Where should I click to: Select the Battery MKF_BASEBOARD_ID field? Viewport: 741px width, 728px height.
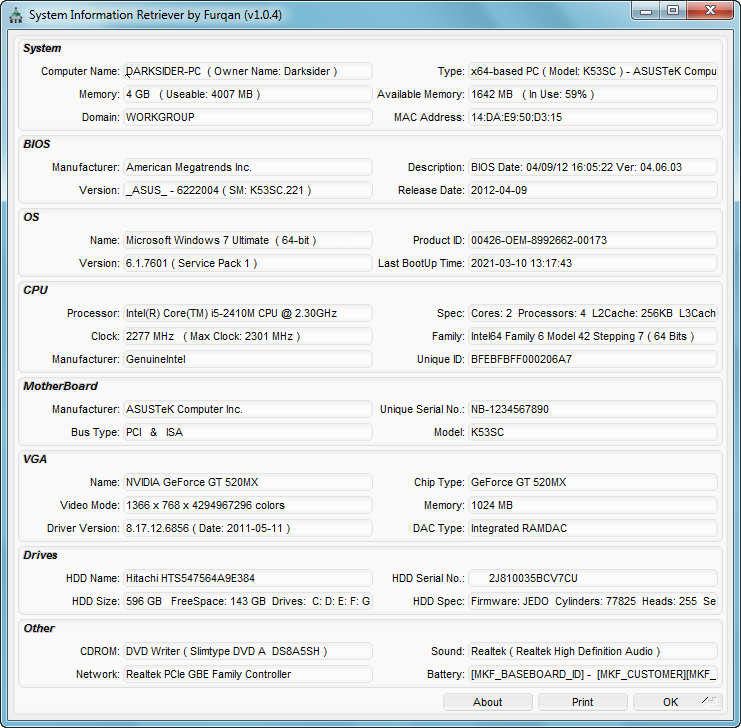coord(593,674)
